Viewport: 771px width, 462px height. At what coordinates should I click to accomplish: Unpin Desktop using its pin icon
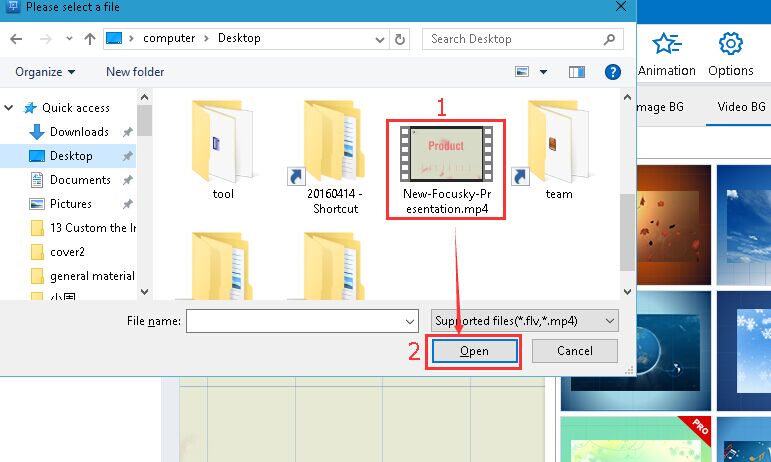coord(127,156)
